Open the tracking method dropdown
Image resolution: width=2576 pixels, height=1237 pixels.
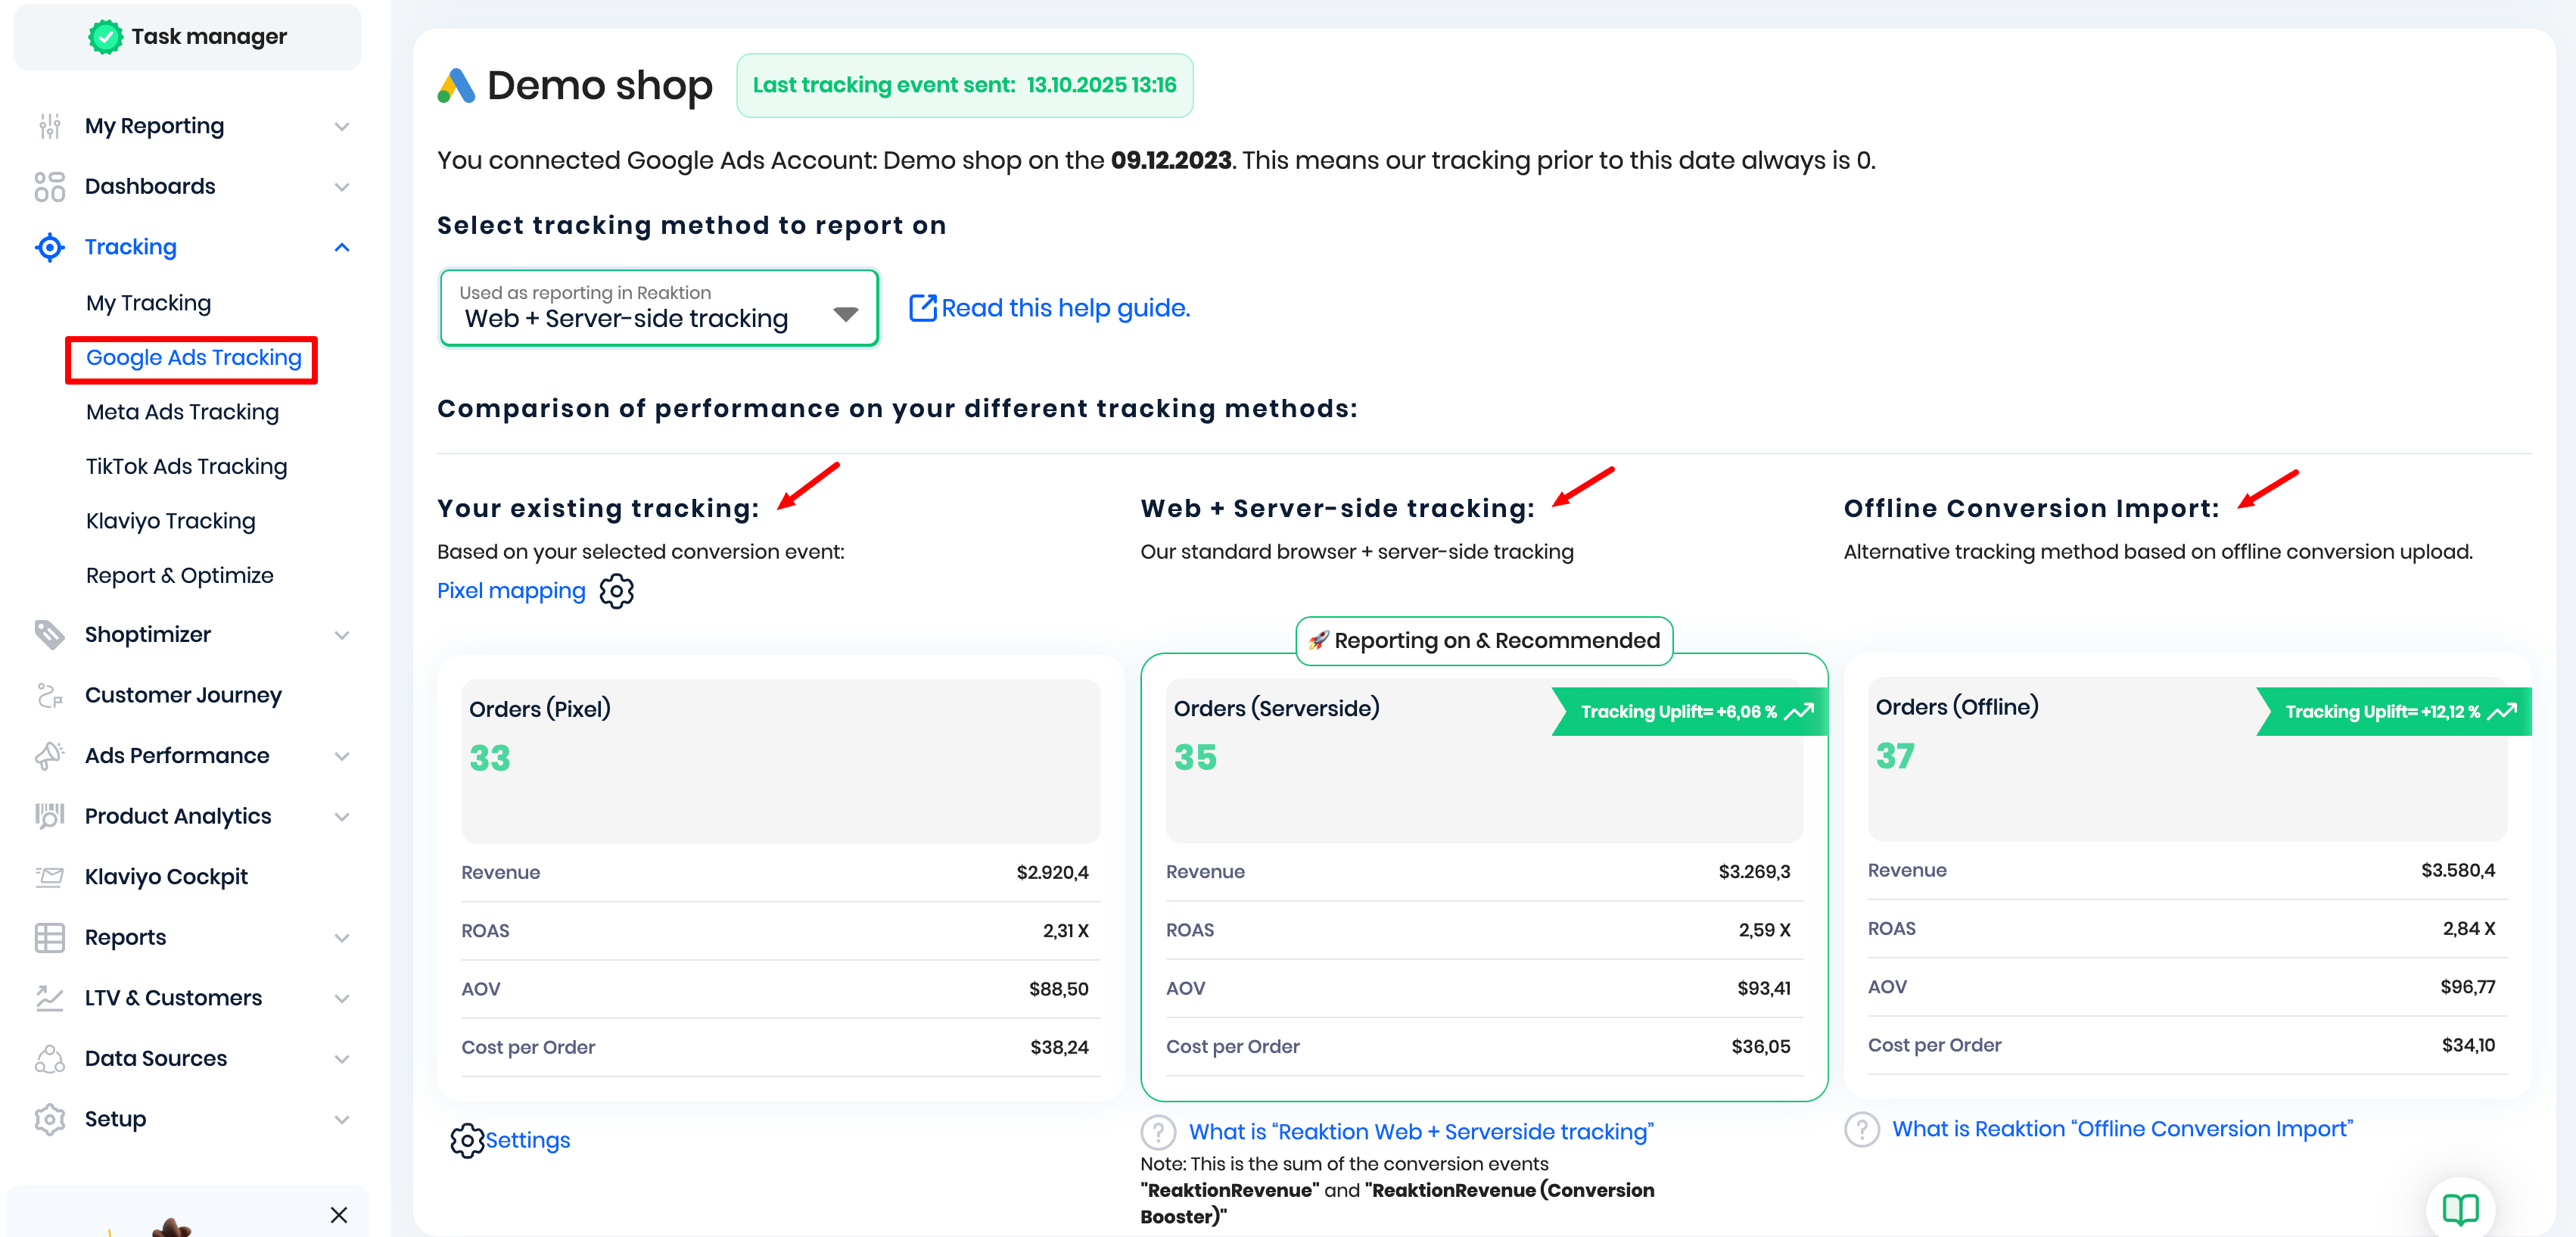pos(659,308)
